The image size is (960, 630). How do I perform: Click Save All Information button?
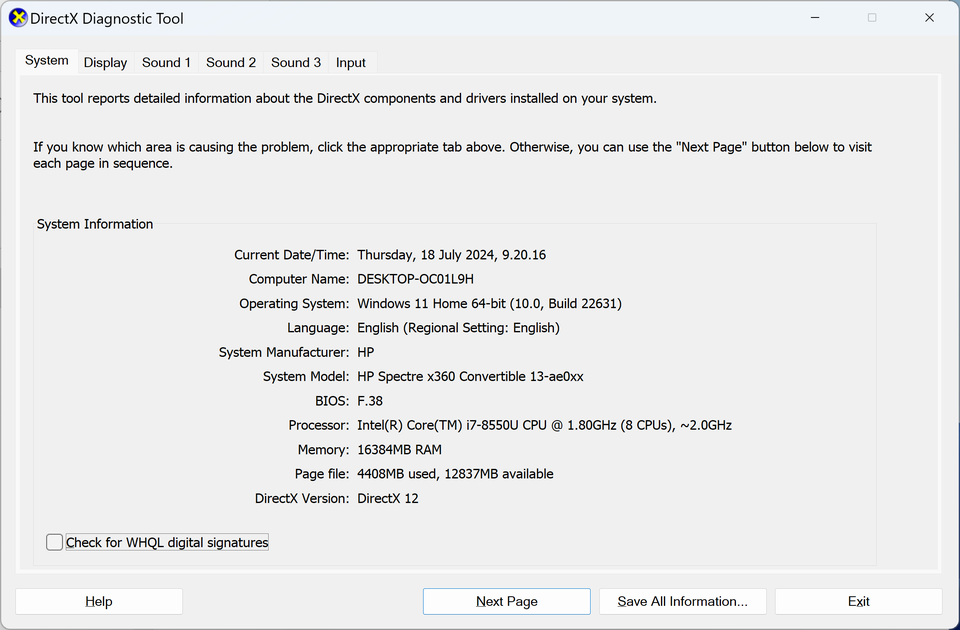[x=682, y=601]
